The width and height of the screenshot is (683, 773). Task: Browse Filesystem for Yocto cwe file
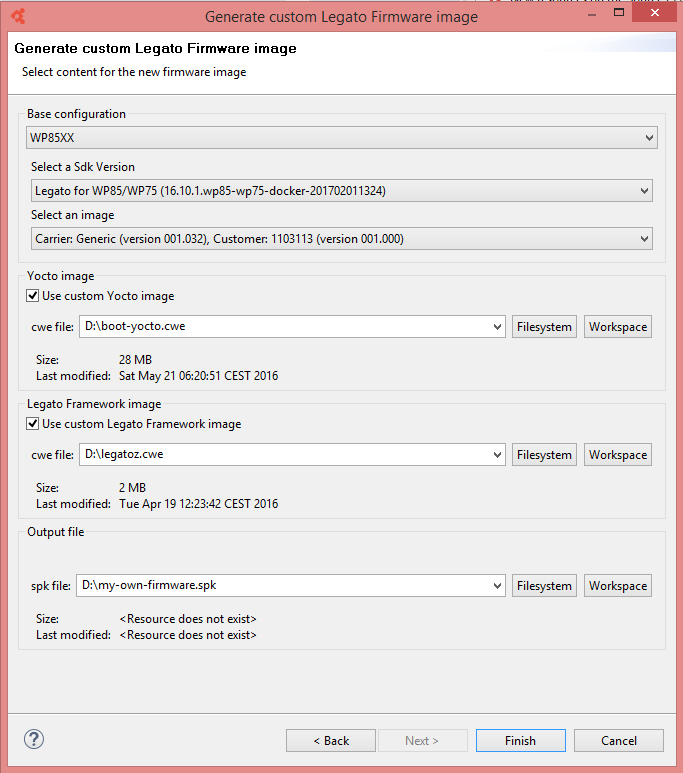(x=544, y=327)
